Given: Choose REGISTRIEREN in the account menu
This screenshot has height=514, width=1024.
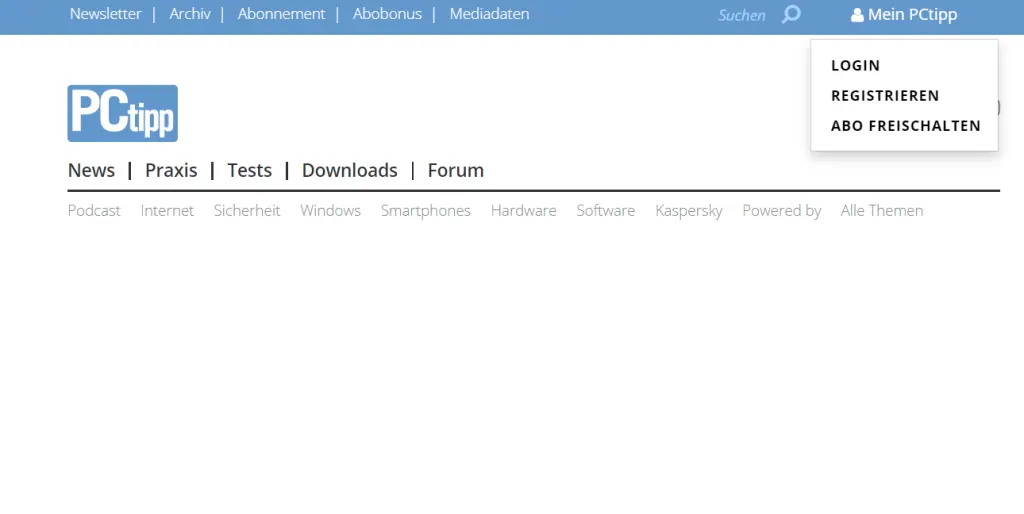Looking at the screenshot, I should click(885, 96).
